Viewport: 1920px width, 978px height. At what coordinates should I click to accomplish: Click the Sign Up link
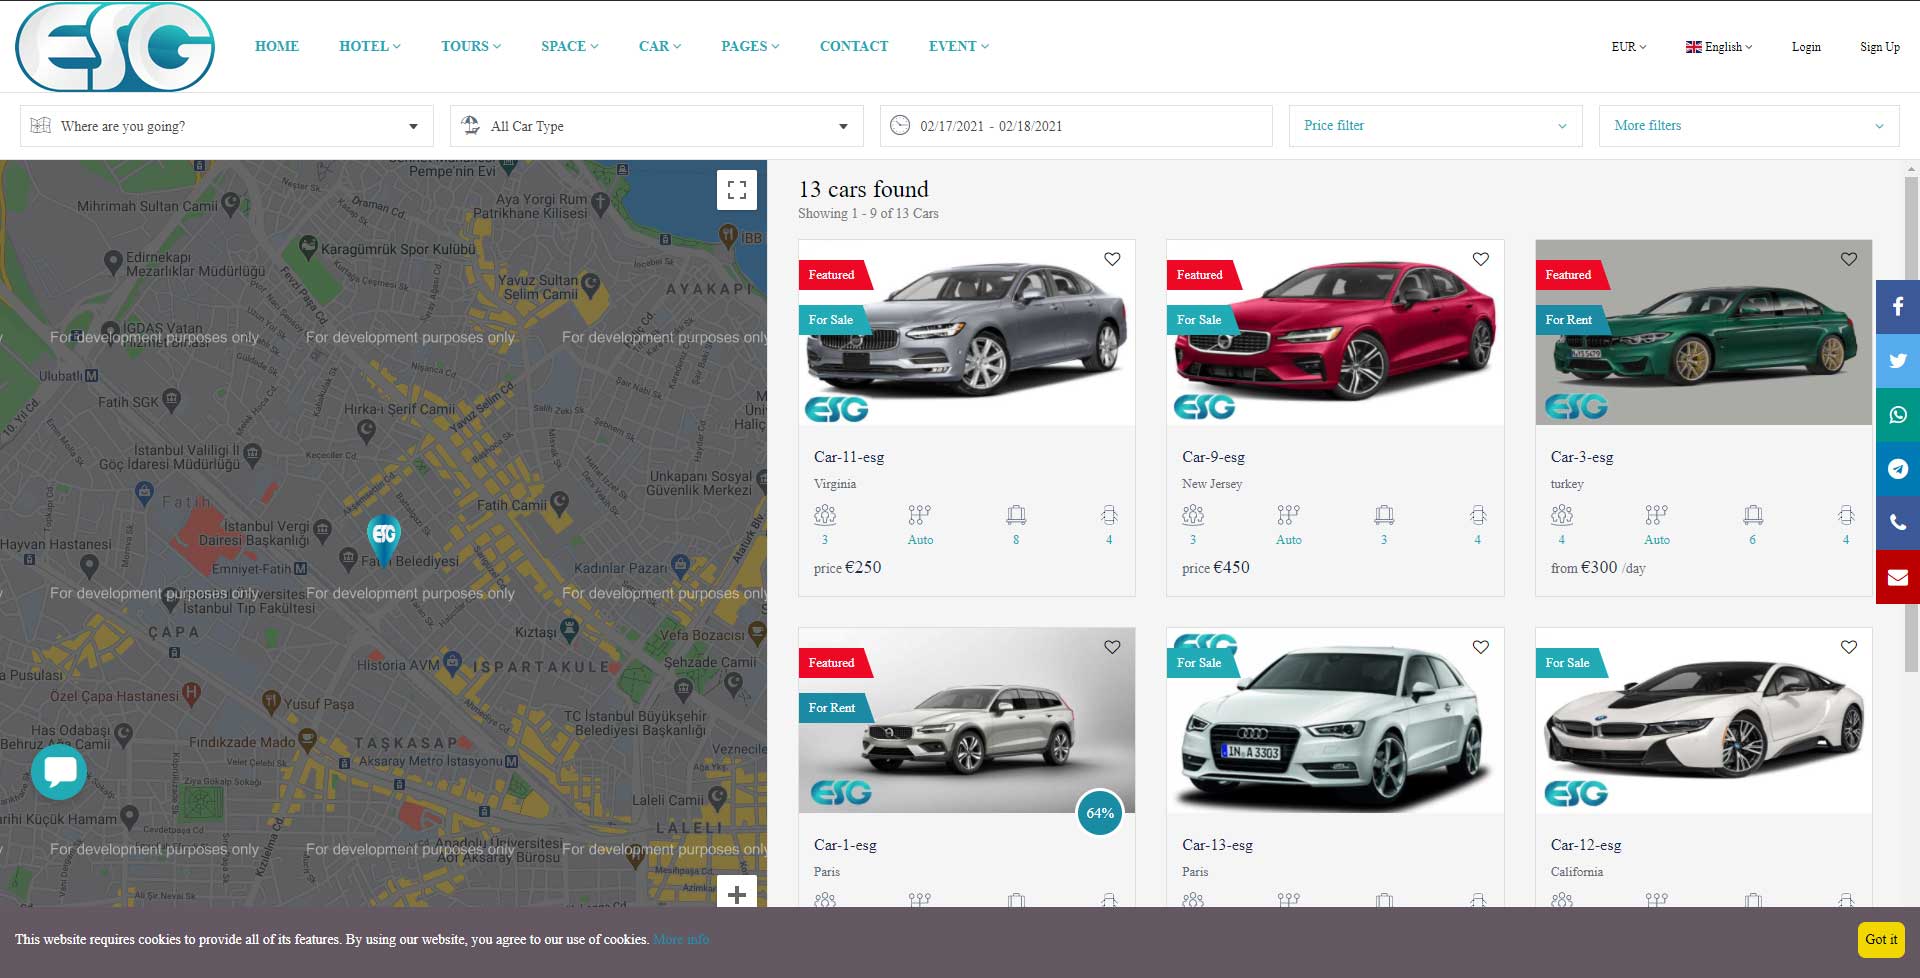click(1879, 47)
